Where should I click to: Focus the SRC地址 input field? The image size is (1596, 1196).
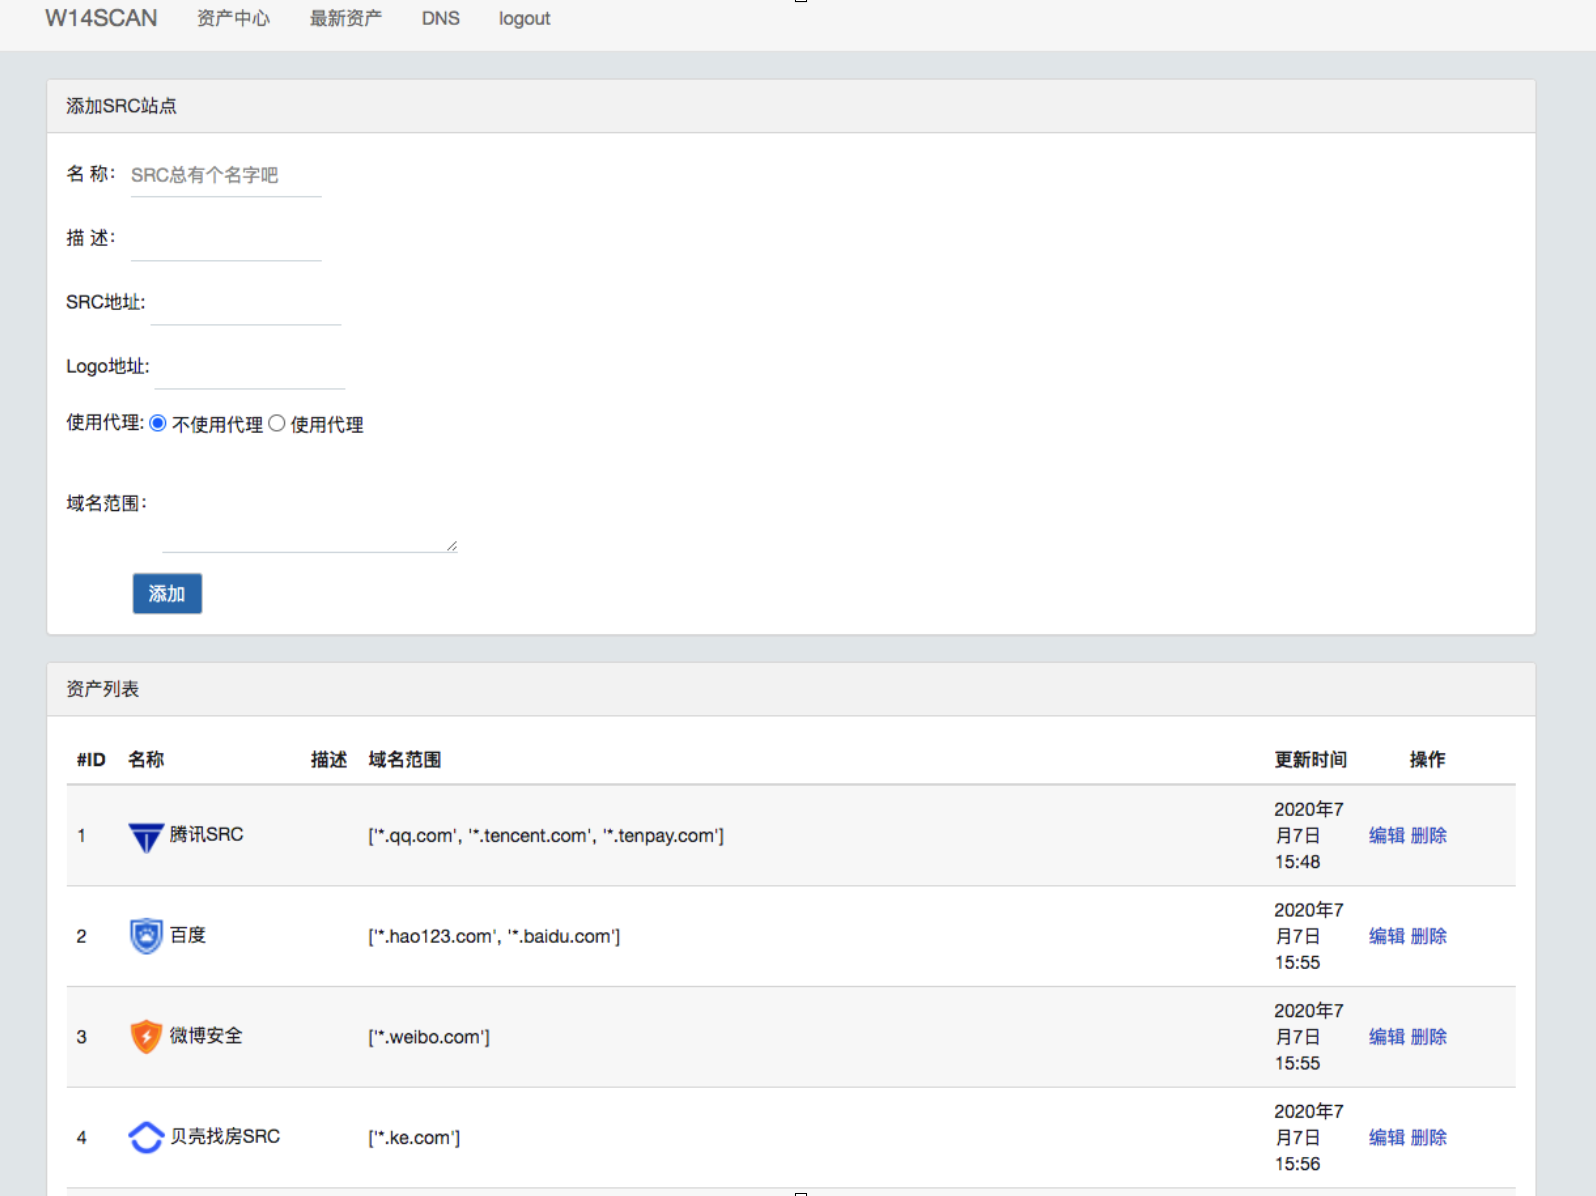(246, 303)
